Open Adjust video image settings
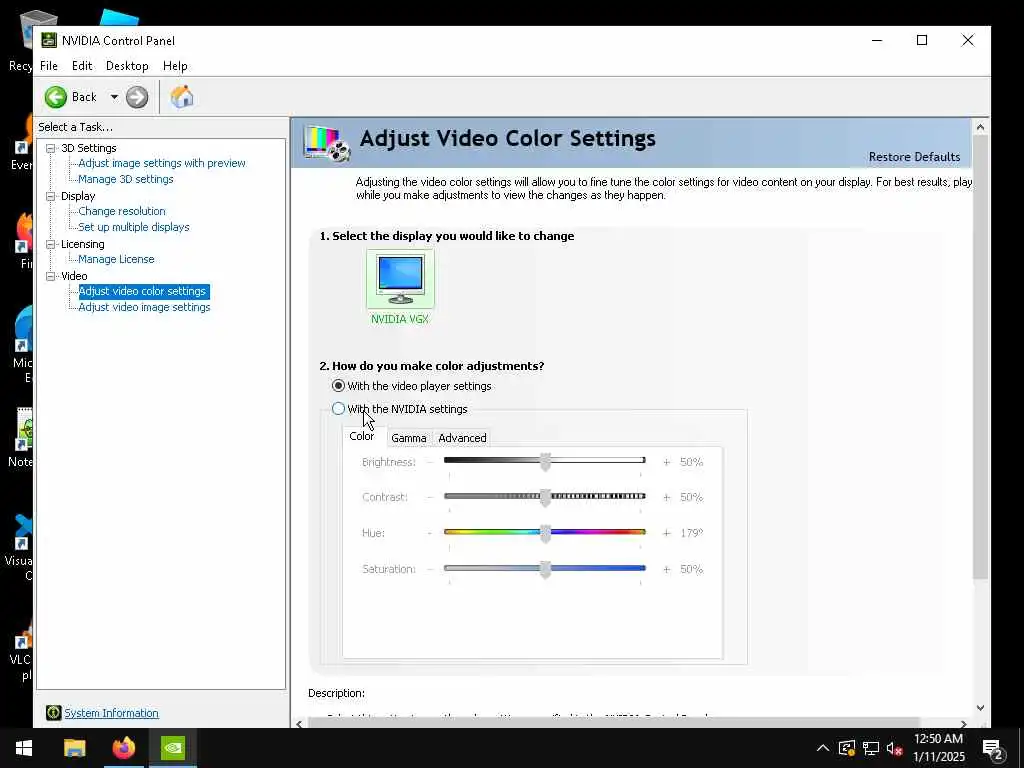 click(144, 307)
